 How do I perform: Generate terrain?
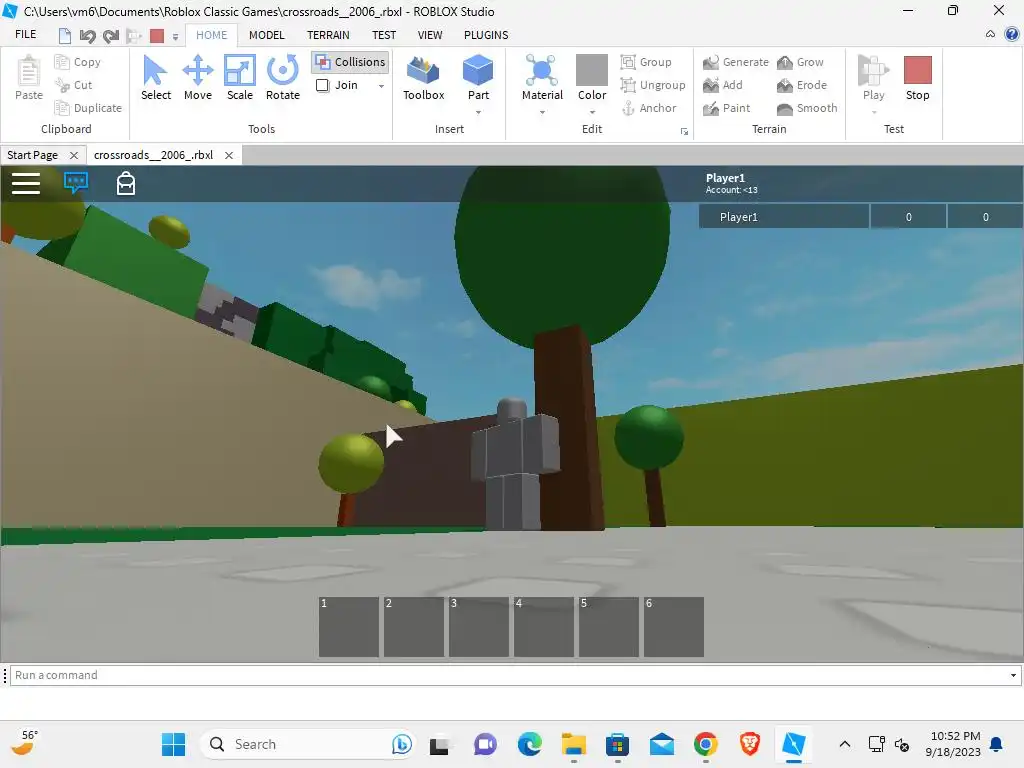click(736, 62)
